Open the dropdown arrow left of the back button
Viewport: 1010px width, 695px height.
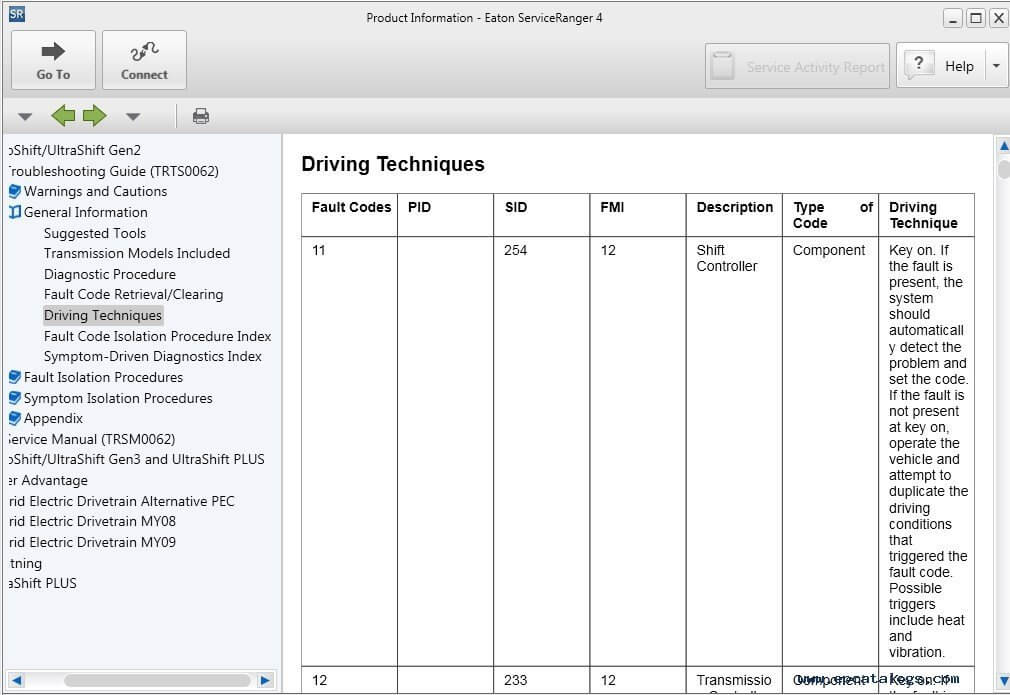tap(25, 115)
